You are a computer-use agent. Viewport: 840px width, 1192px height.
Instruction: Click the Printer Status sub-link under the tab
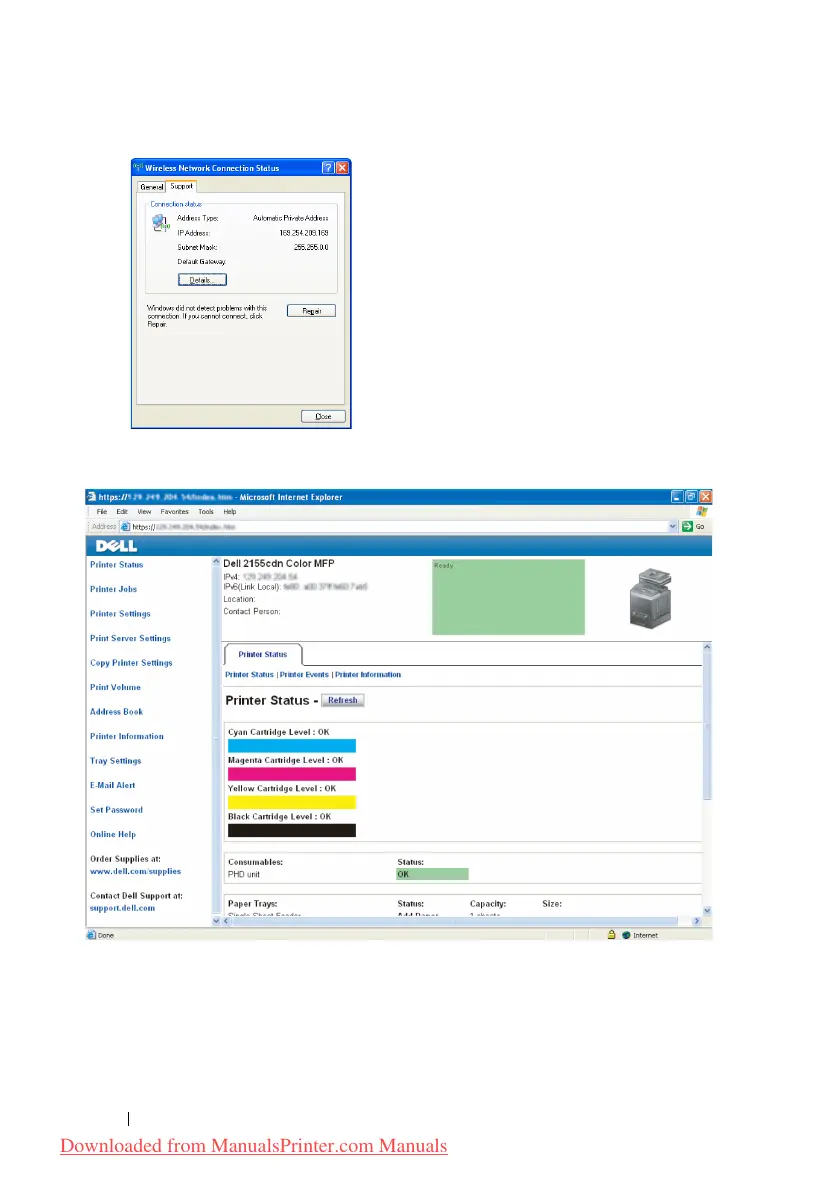[x=249, y=674]
